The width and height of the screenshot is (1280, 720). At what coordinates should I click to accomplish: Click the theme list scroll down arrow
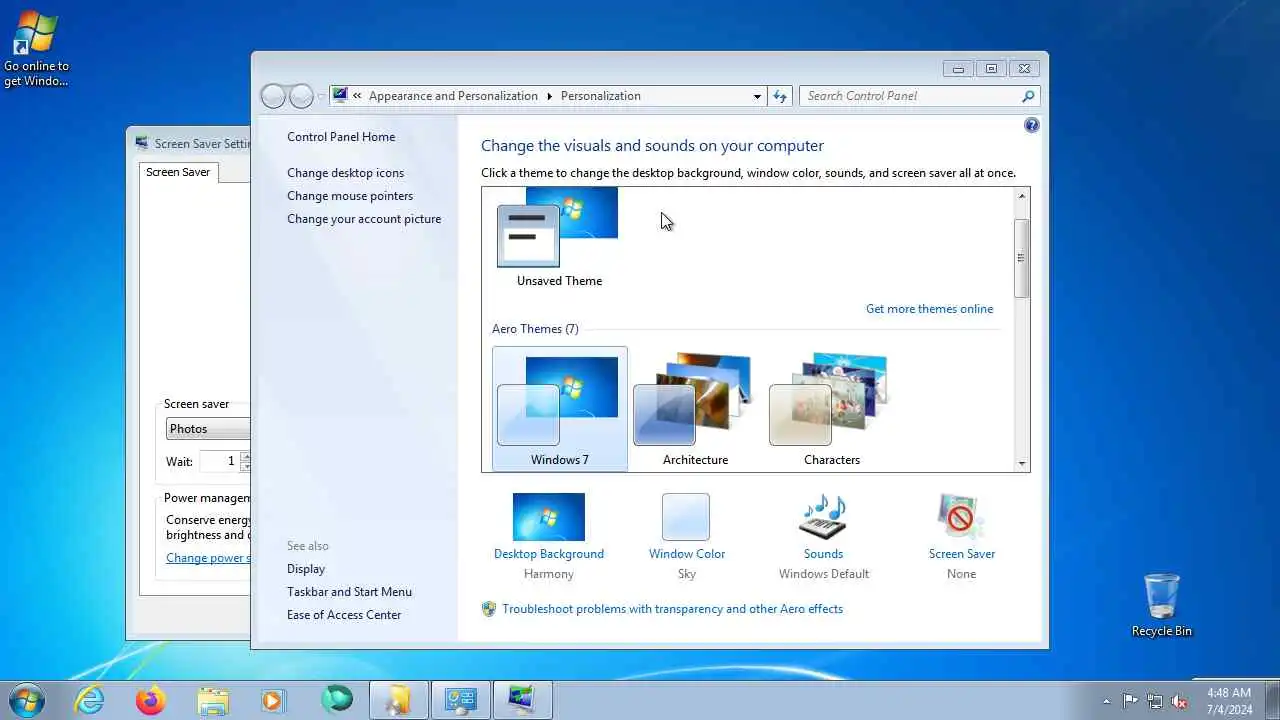pyautogui.click(x=1021, y=463)
